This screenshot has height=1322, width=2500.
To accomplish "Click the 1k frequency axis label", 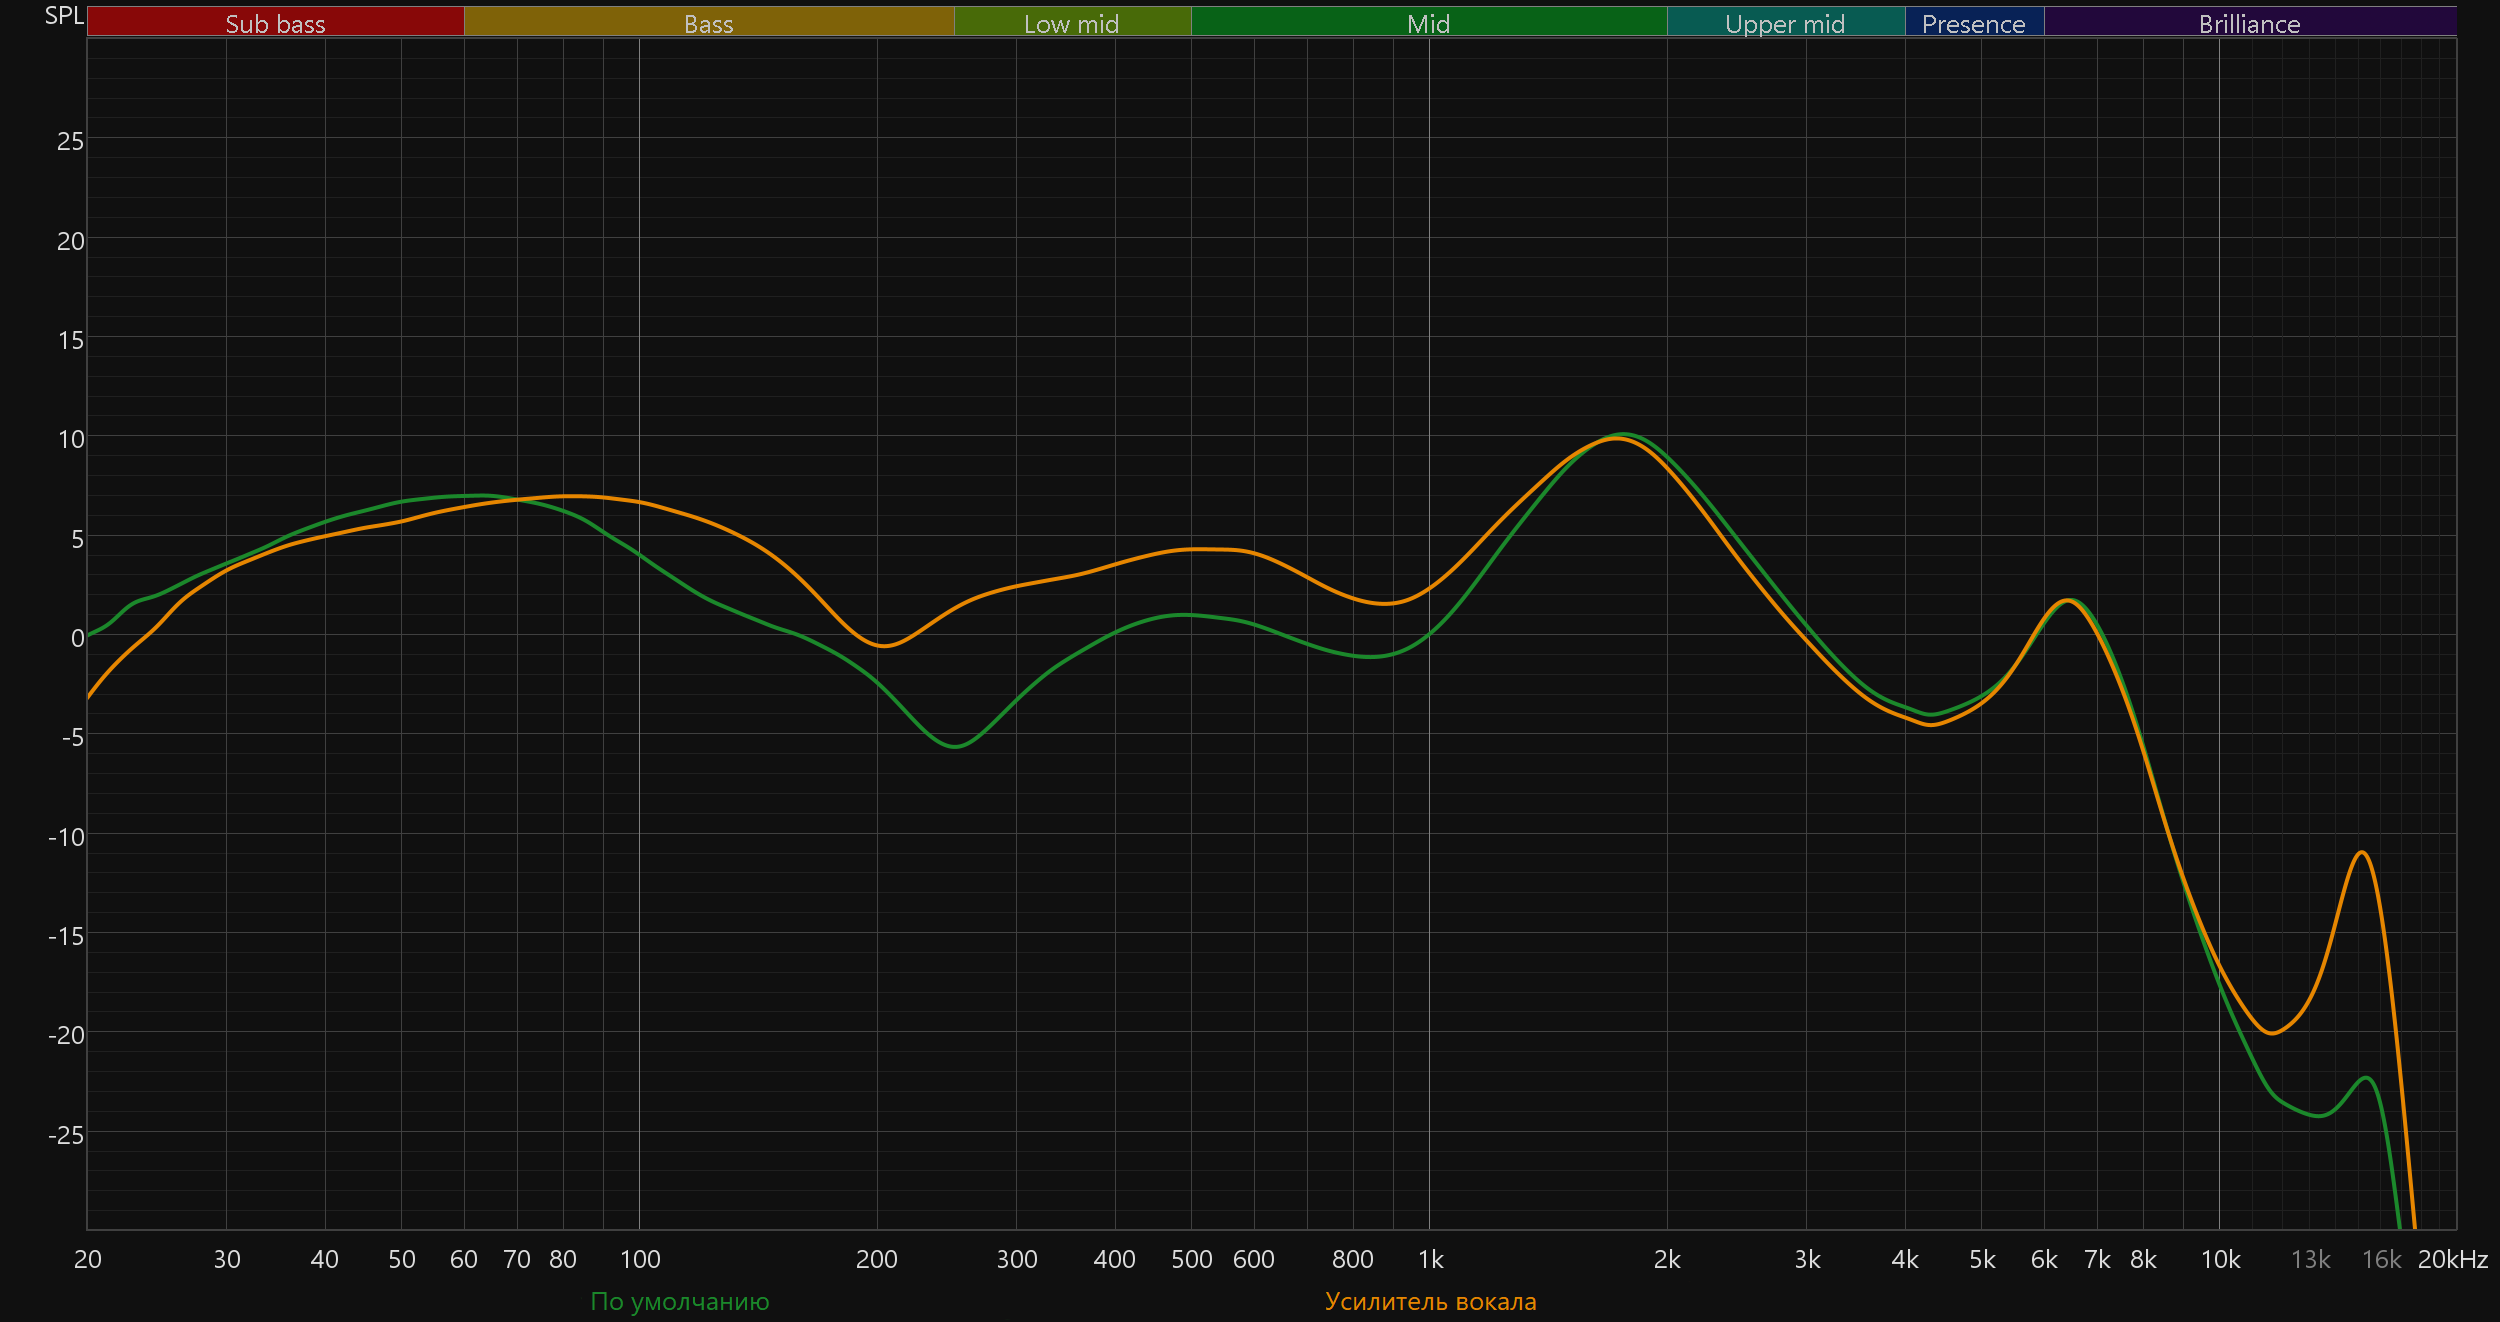I will point(1430,1259).
